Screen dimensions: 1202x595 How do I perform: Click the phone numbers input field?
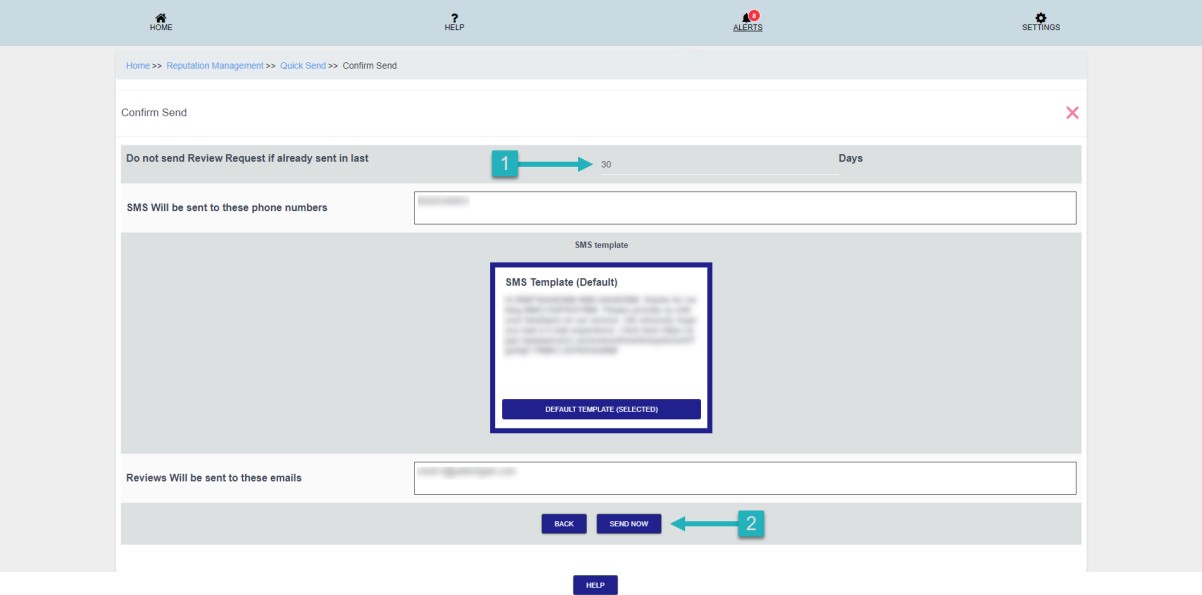[x=745, y=206]
